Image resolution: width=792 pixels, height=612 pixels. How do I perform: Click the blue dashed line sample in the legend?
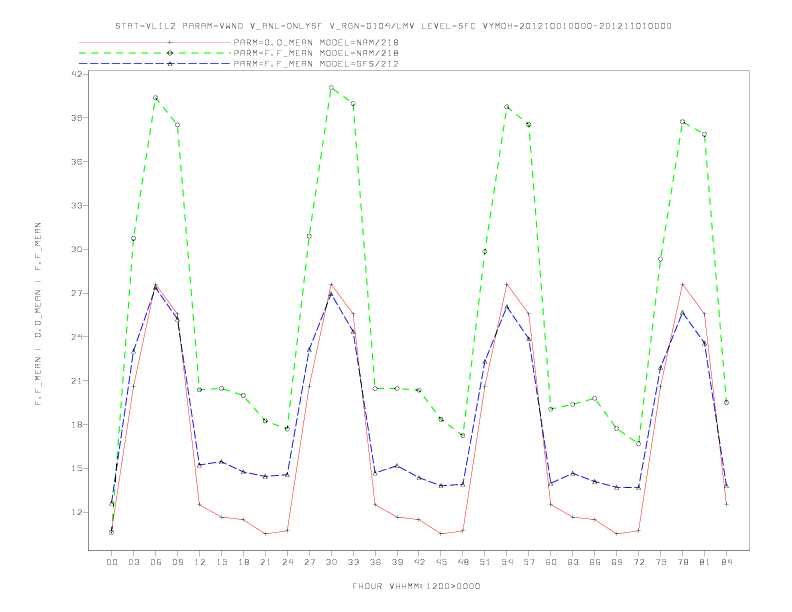(155, 64)
